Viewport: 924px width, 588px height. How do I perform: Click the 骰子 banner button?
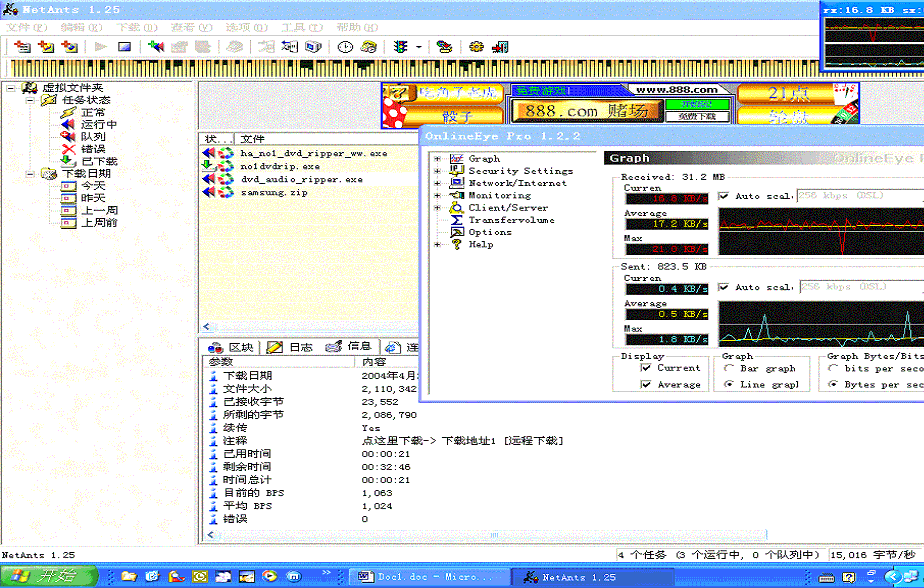click(x=458, y=115)
